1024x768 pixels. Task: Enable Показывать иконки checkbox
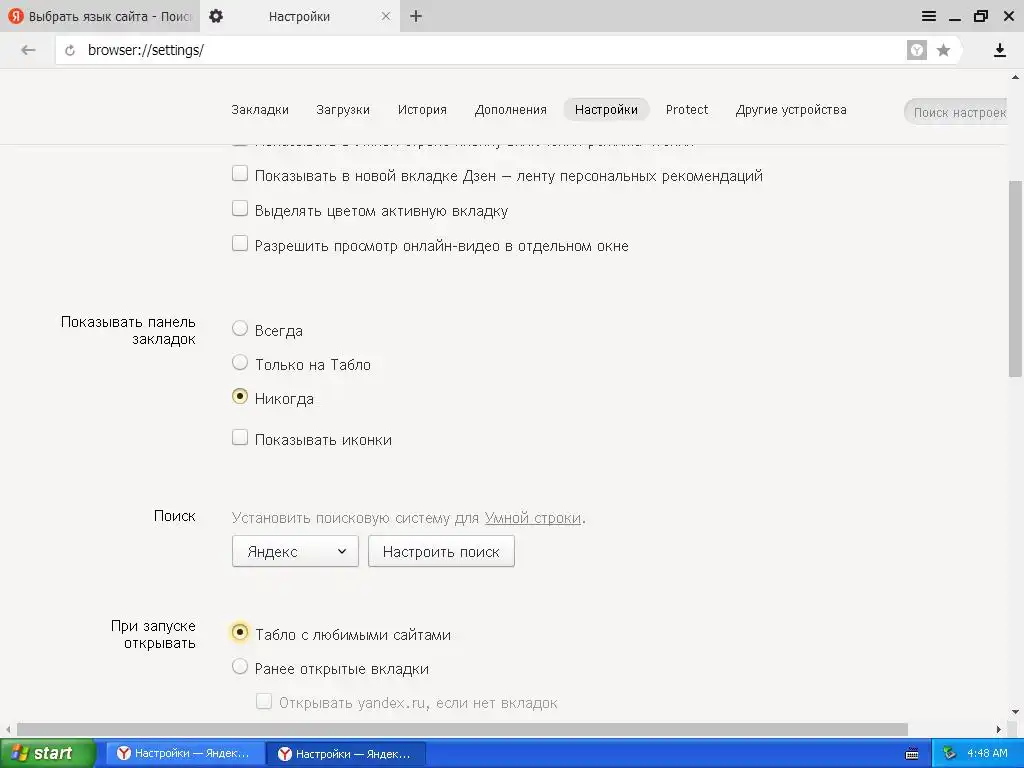240,438
